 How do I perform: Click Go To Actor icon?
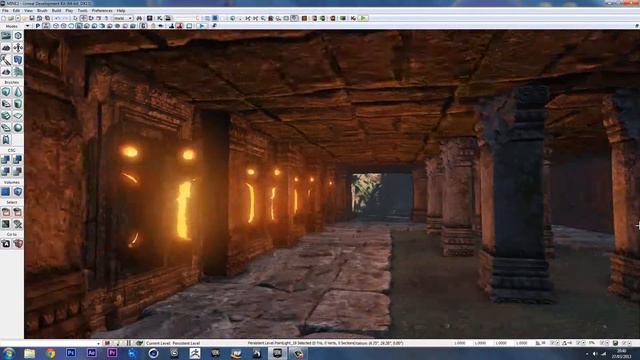(6, 244)
